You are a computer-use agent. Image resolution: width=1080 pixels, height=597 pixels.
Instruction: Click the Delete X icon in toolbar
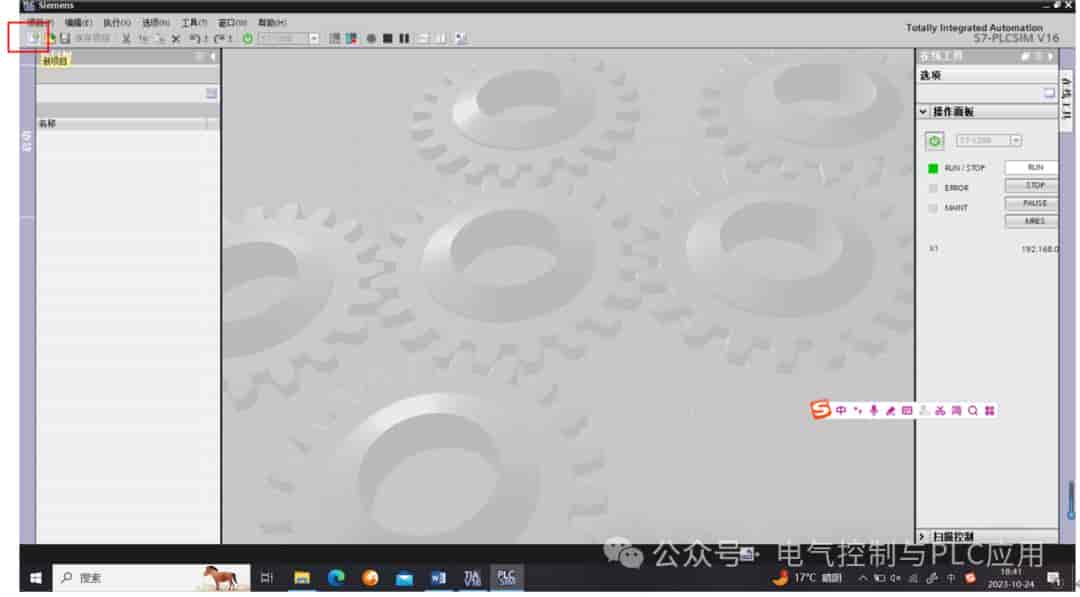176,39
